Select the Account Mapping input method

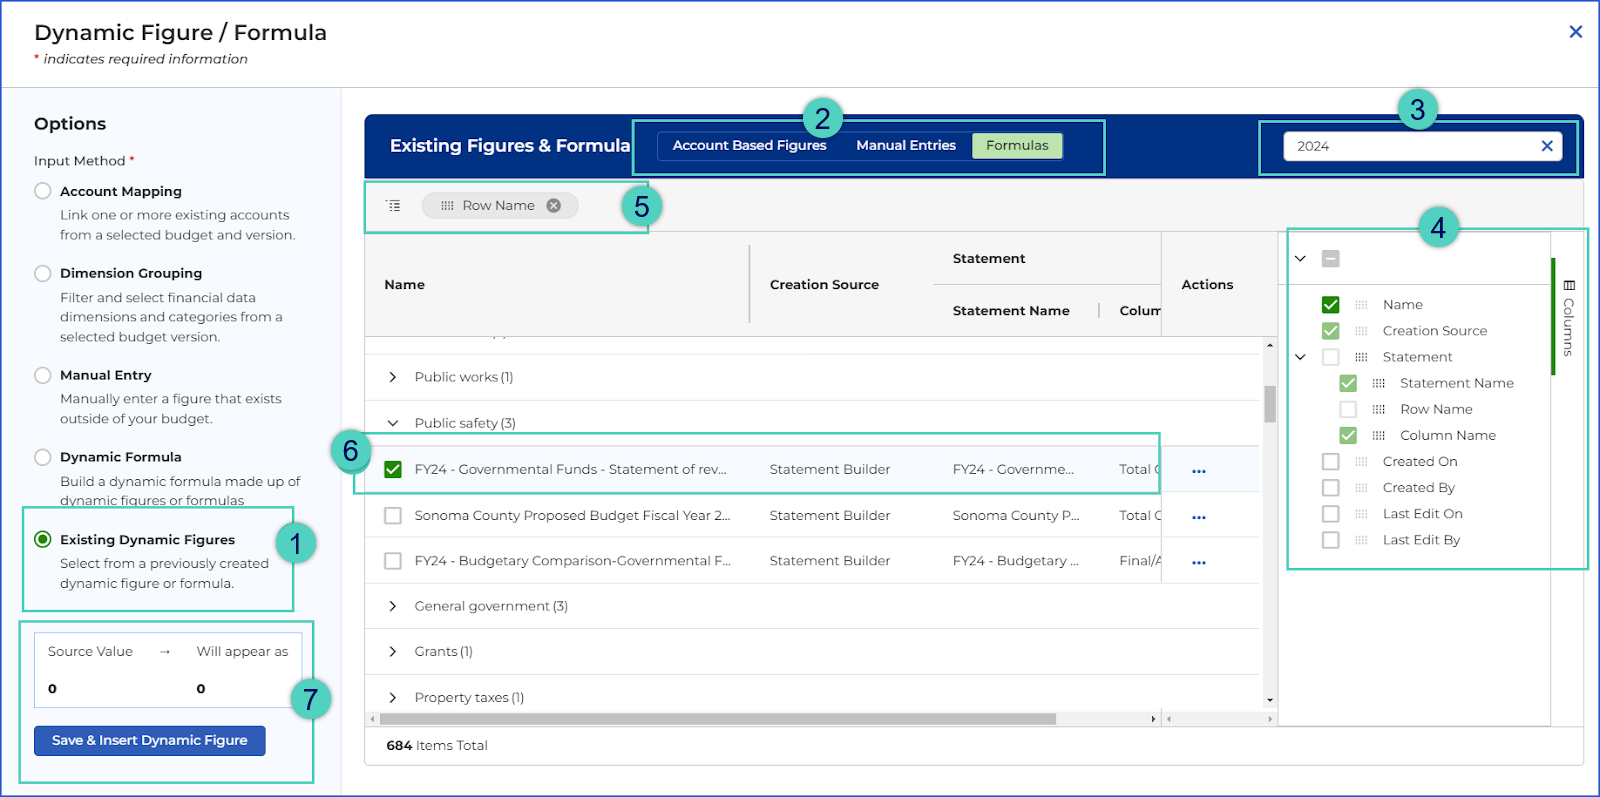point(43,191)
